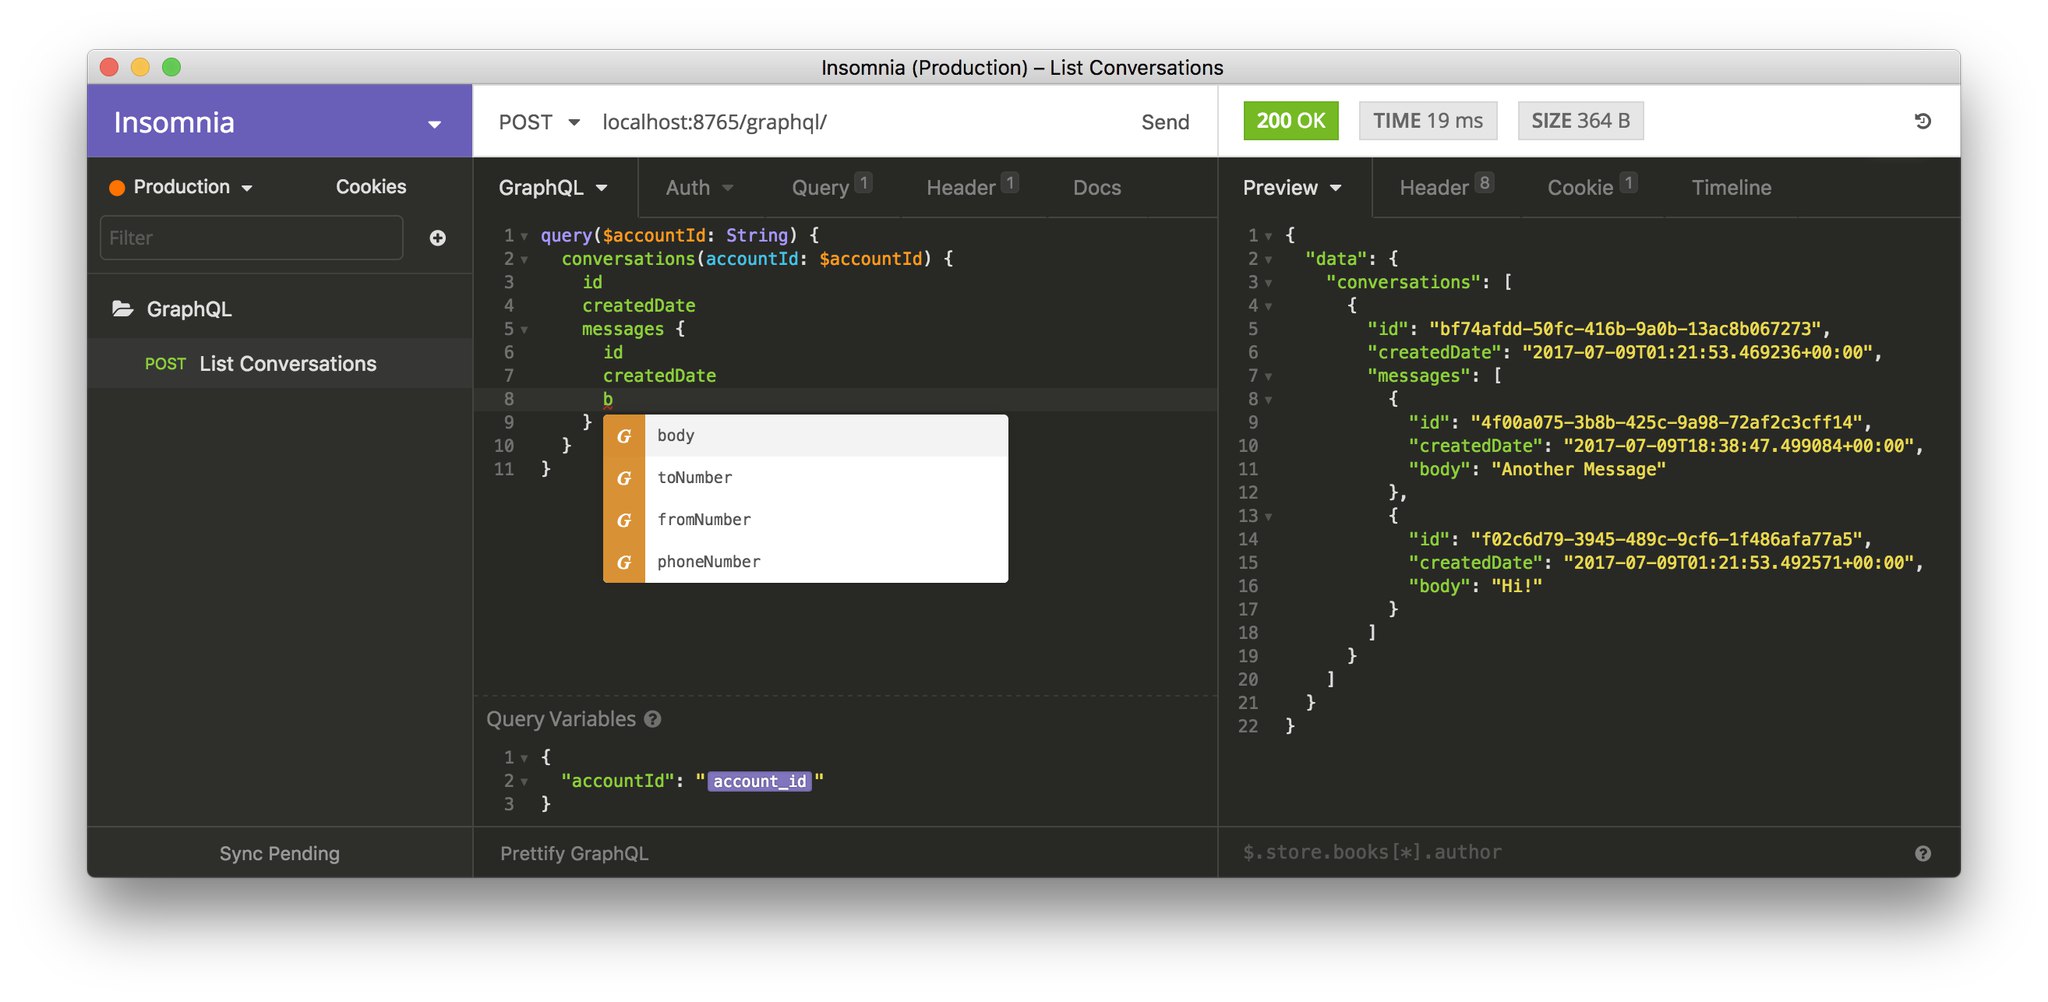The height and width of the screenshot is (1002, 2048).
Task: Click the G icon beside toNumber suggestion
Action: click(624, 478)
